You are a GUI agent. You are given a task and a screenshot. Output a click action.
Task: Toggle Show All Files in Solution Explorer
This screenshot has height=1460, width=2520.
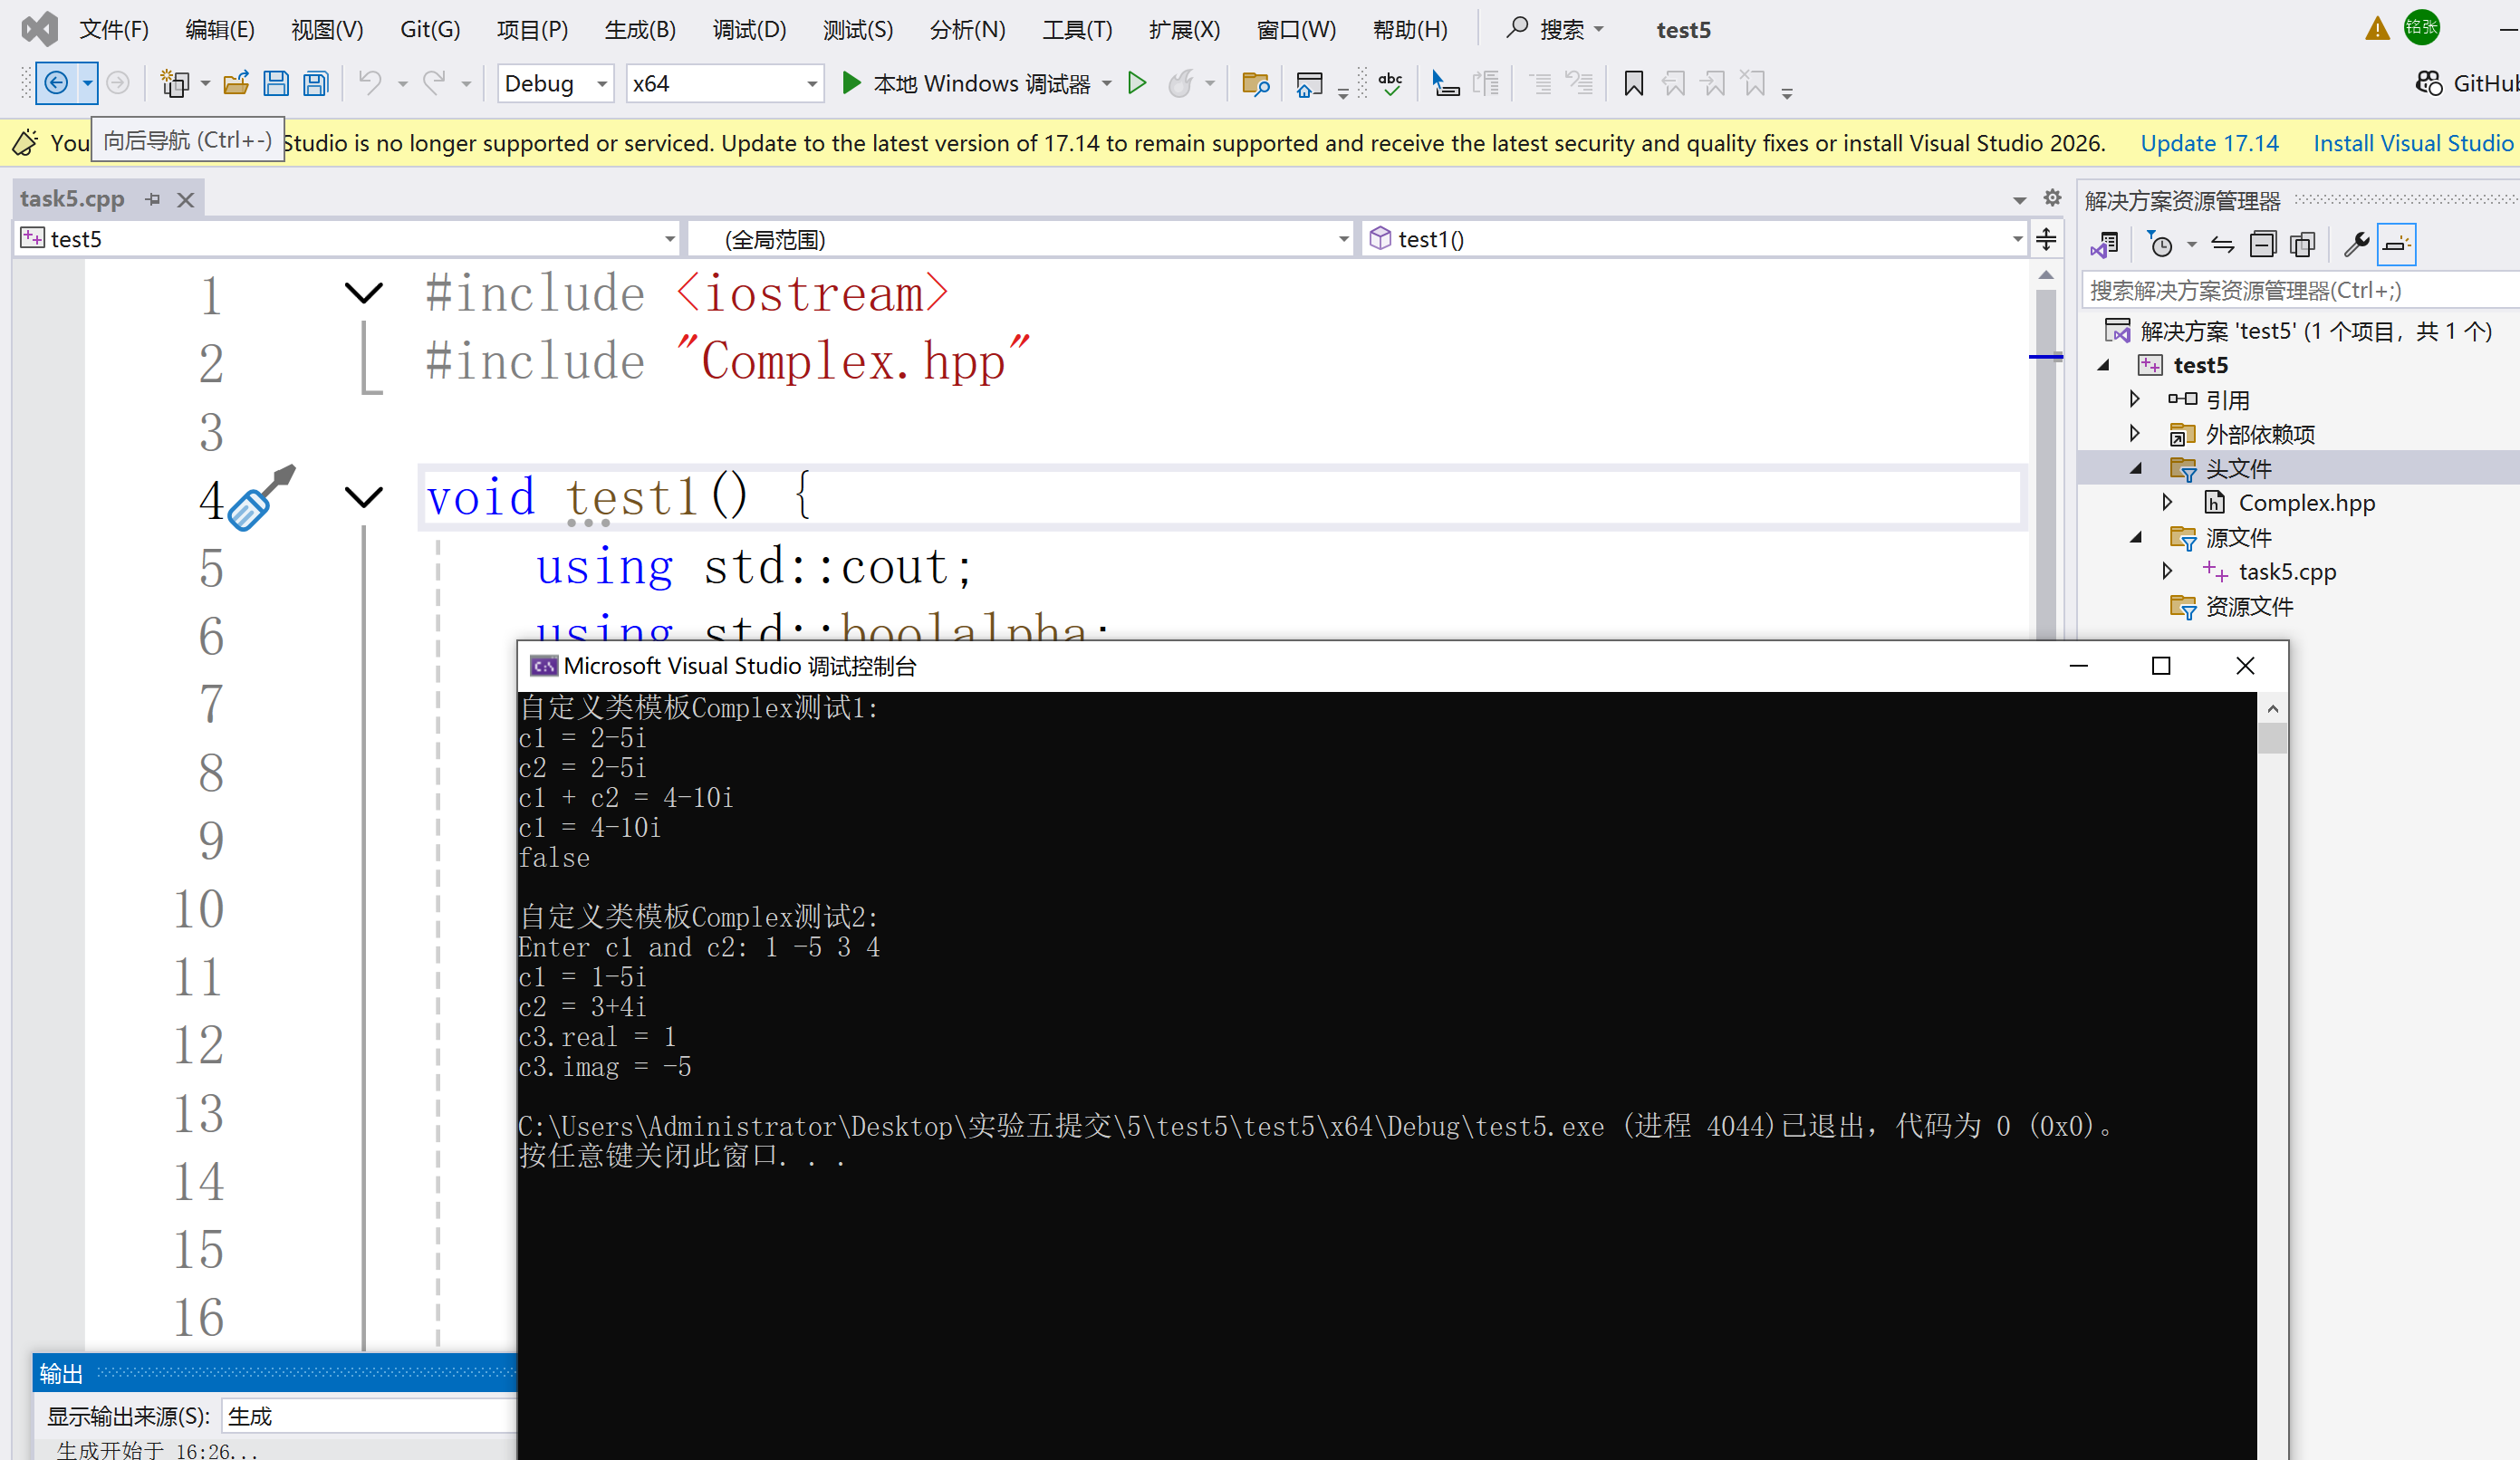point(2302,244)
